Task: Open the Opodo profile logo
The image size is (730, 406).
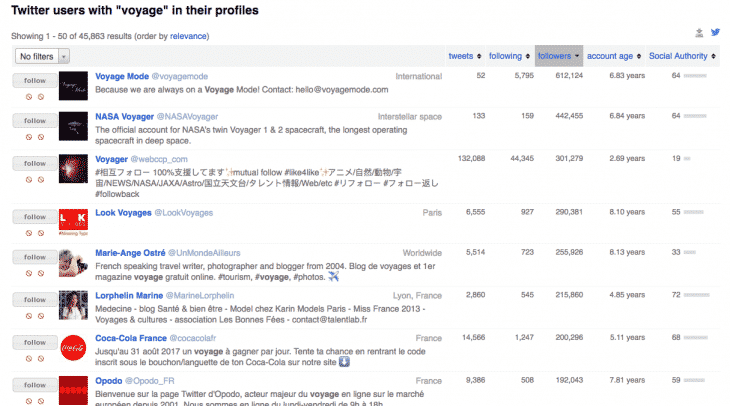Action: [x=74, y=389]
